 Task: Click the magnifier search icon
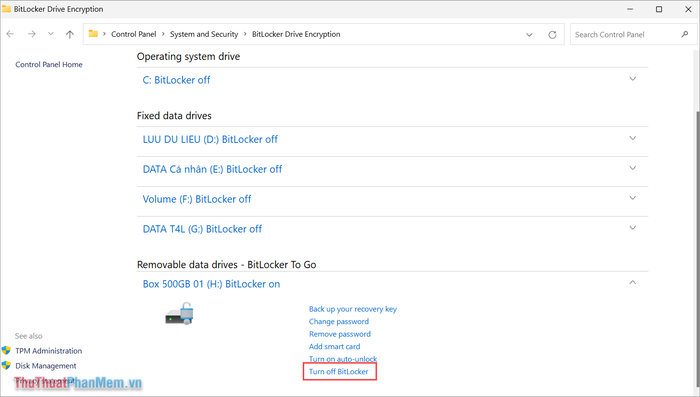click(685, 34)
